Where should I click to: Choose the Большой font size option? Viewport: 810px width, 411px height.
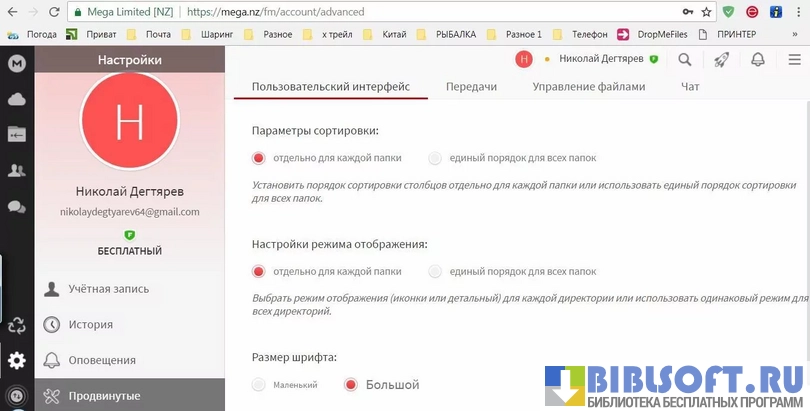point(350,385)
